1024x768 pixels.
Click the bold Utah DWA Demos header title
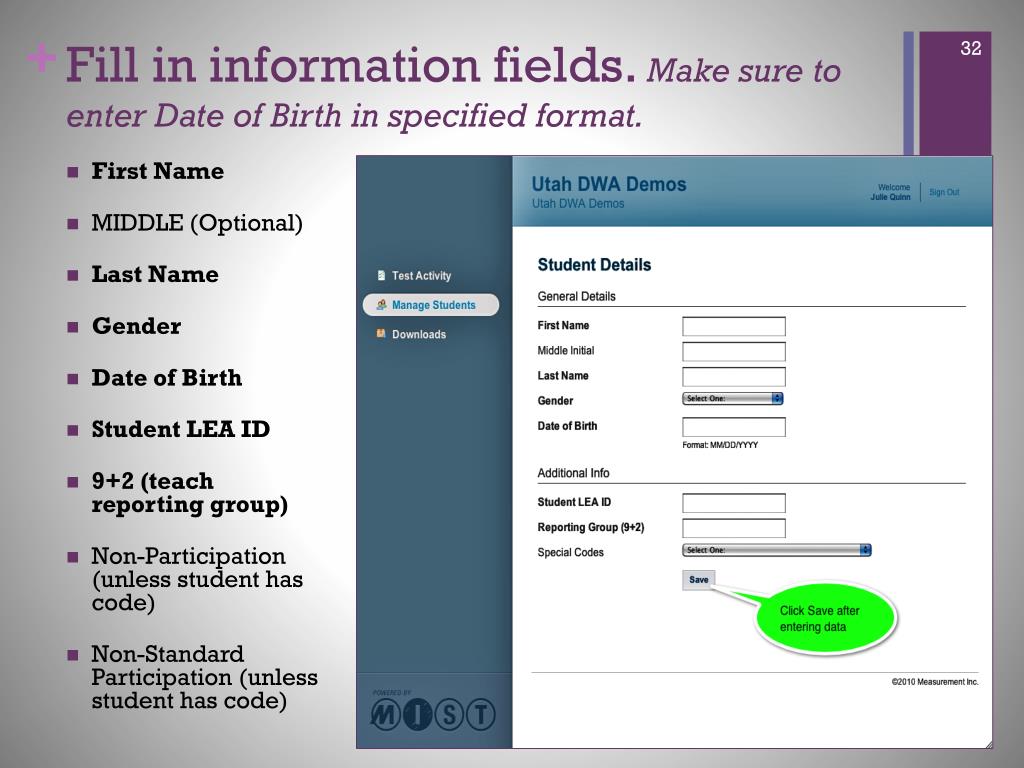608,184
